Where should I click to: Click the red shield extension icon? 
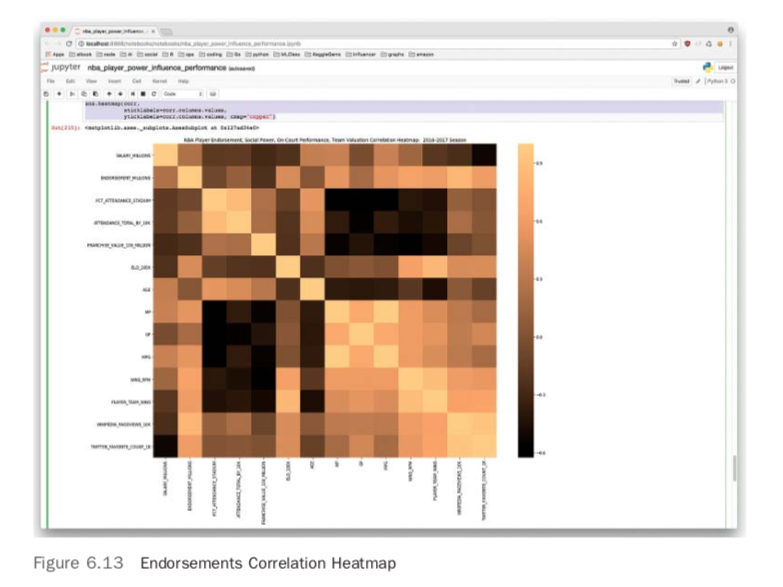coord(687,43)
